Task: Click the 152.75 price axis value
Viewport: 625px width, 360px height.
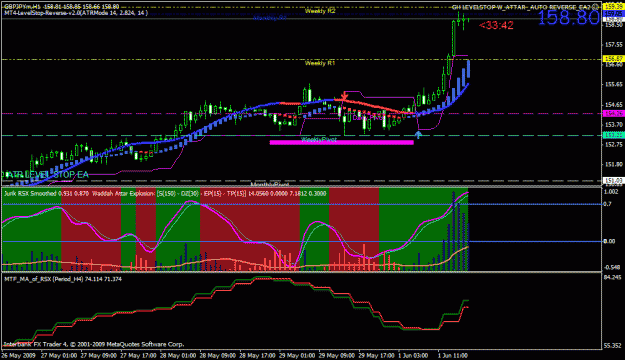Action: [x=614, y=145]
